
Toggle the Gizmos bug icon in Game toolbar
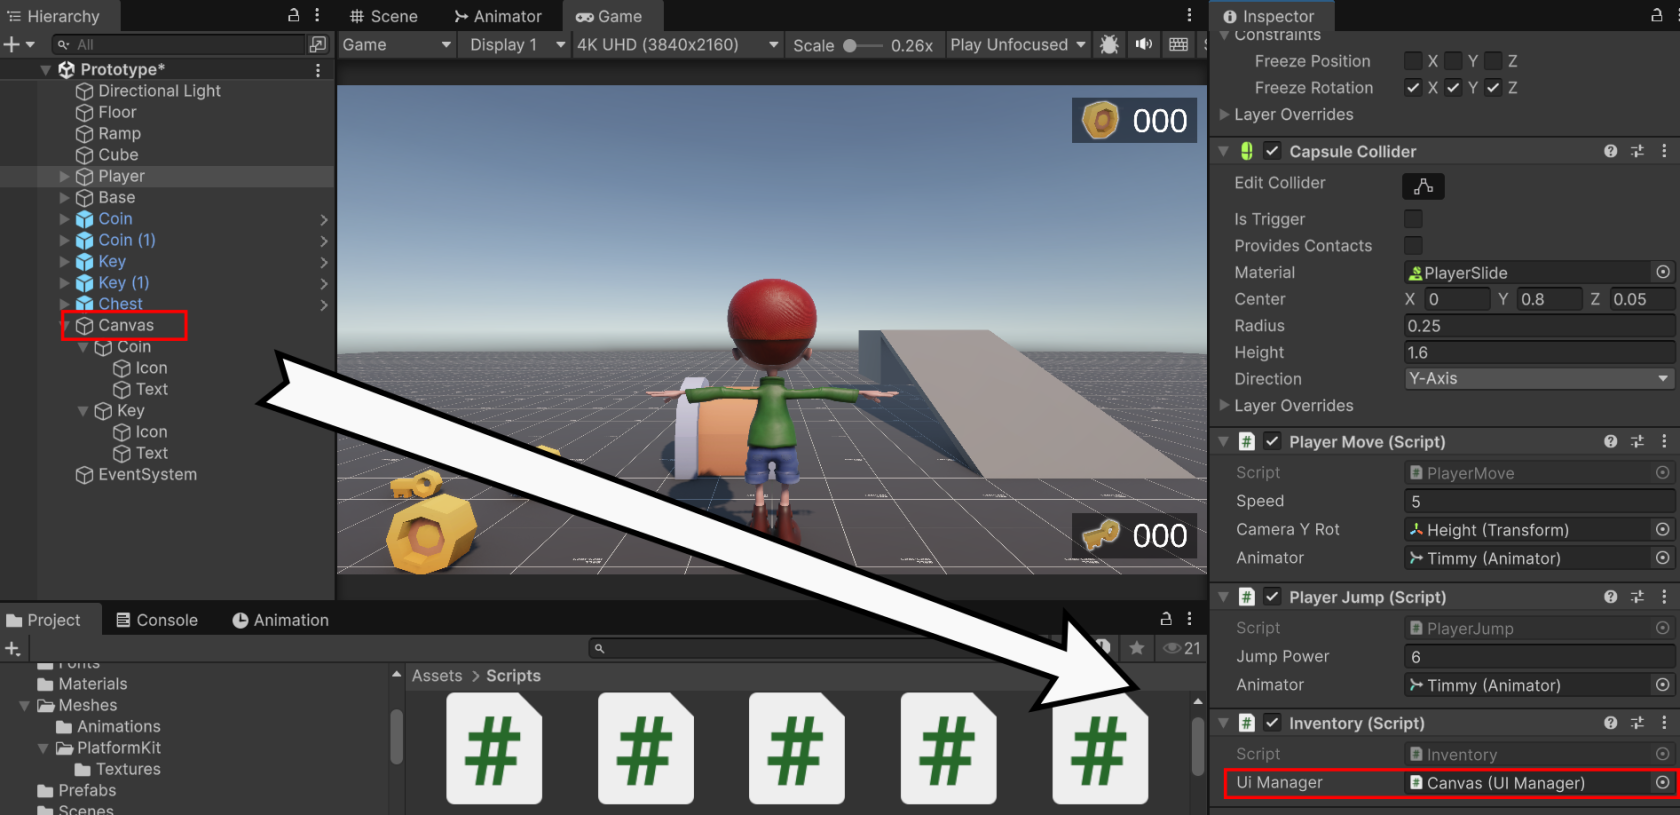pyautogui.click(x=1109, y=45)
